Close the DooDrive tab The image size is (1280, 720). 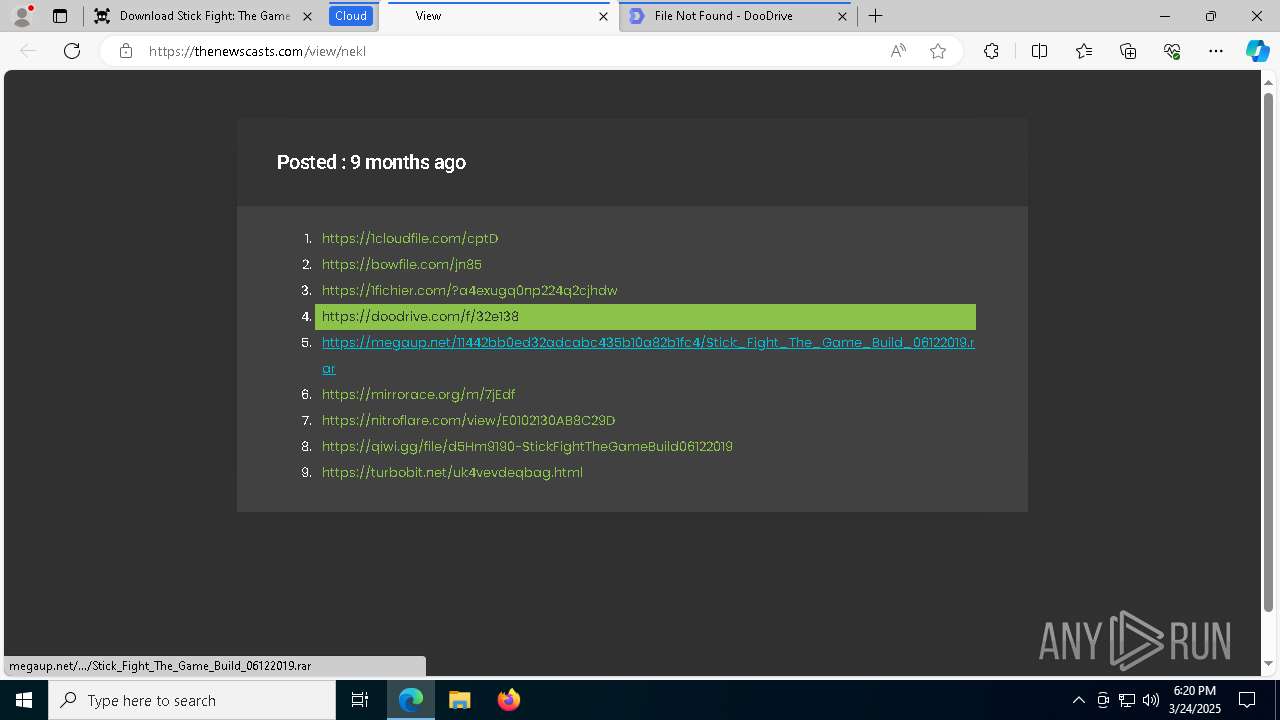click(842, 16)
